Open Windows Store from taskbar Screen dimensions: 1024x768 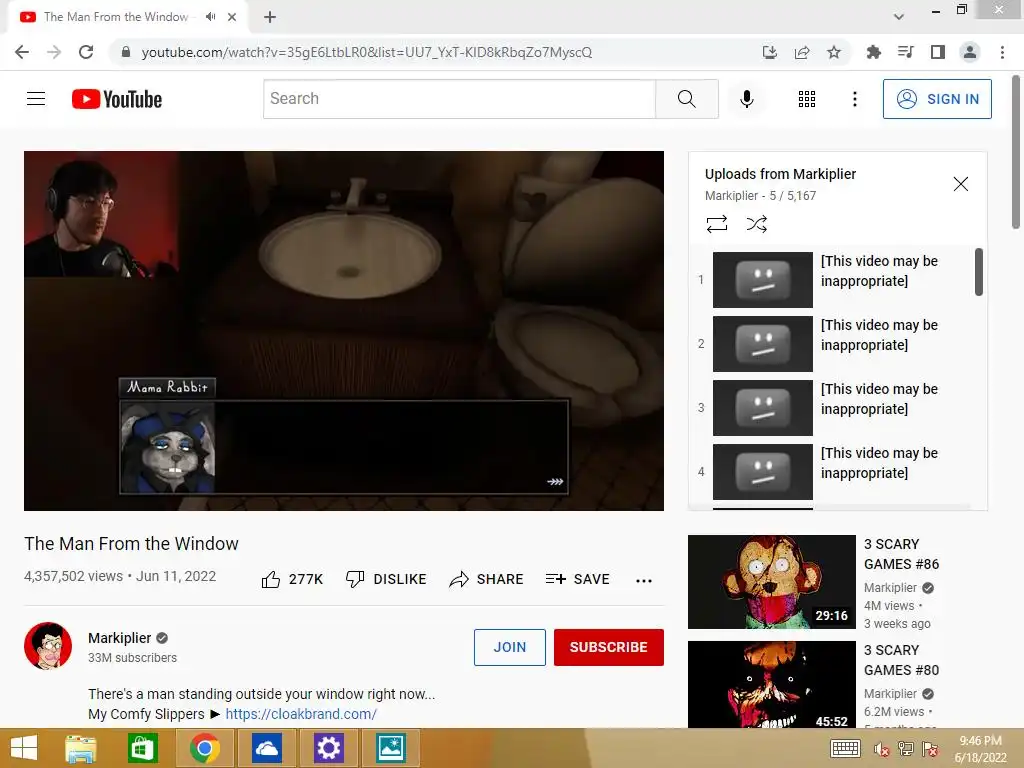[x=142, y=748]
